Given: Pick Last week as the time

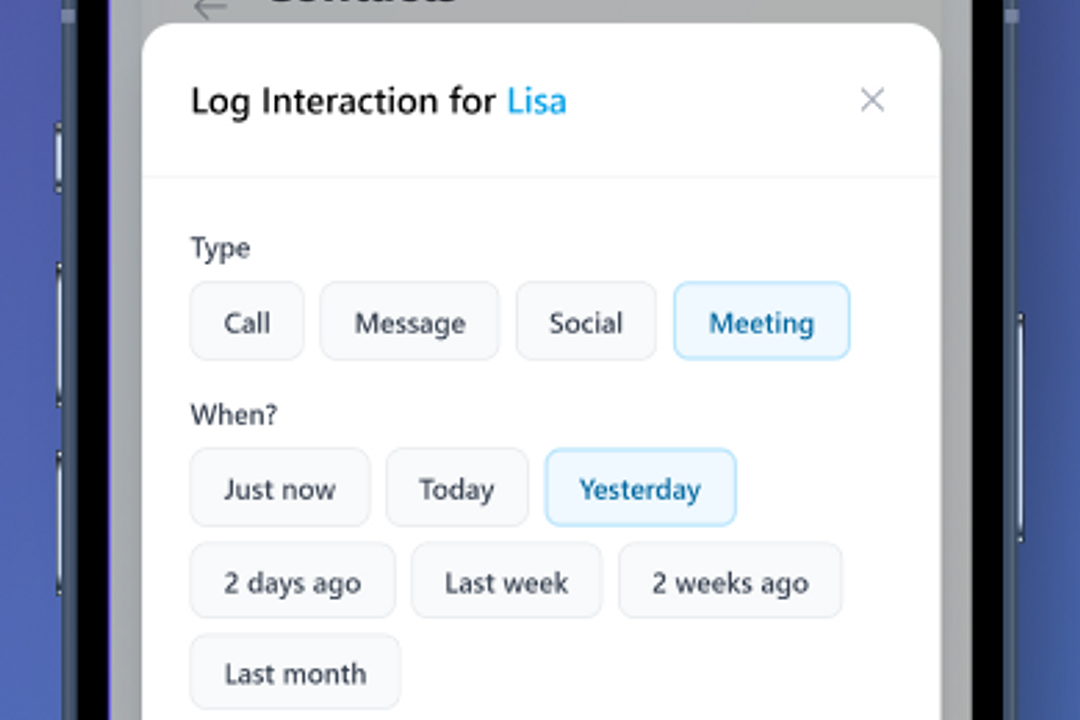Looking at the screenshot, I should (507, 582).
